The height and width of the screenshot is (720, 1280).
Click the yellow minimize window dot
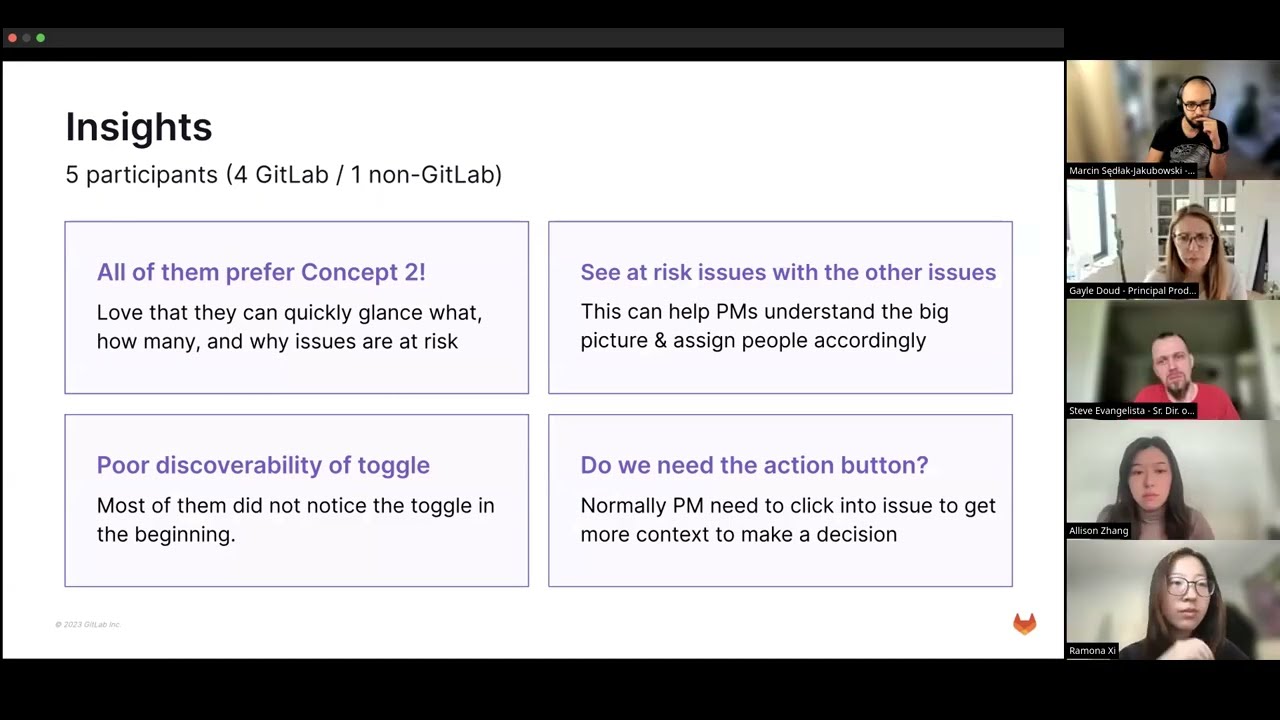pyautogui.click(x=26, y=38)
